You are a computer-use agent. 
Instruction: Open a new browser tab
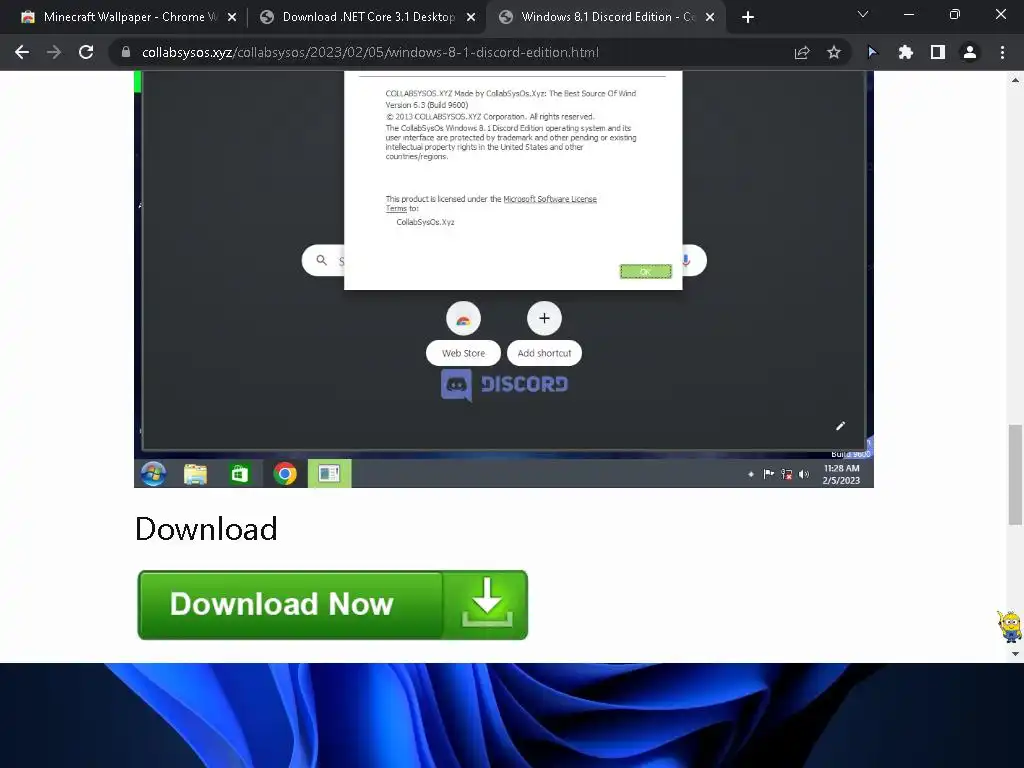point(748,17)
